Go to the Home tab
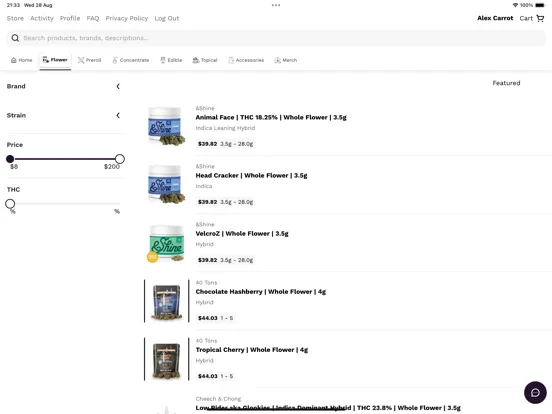The image size is (552, 414). click(x=21, y=60)
